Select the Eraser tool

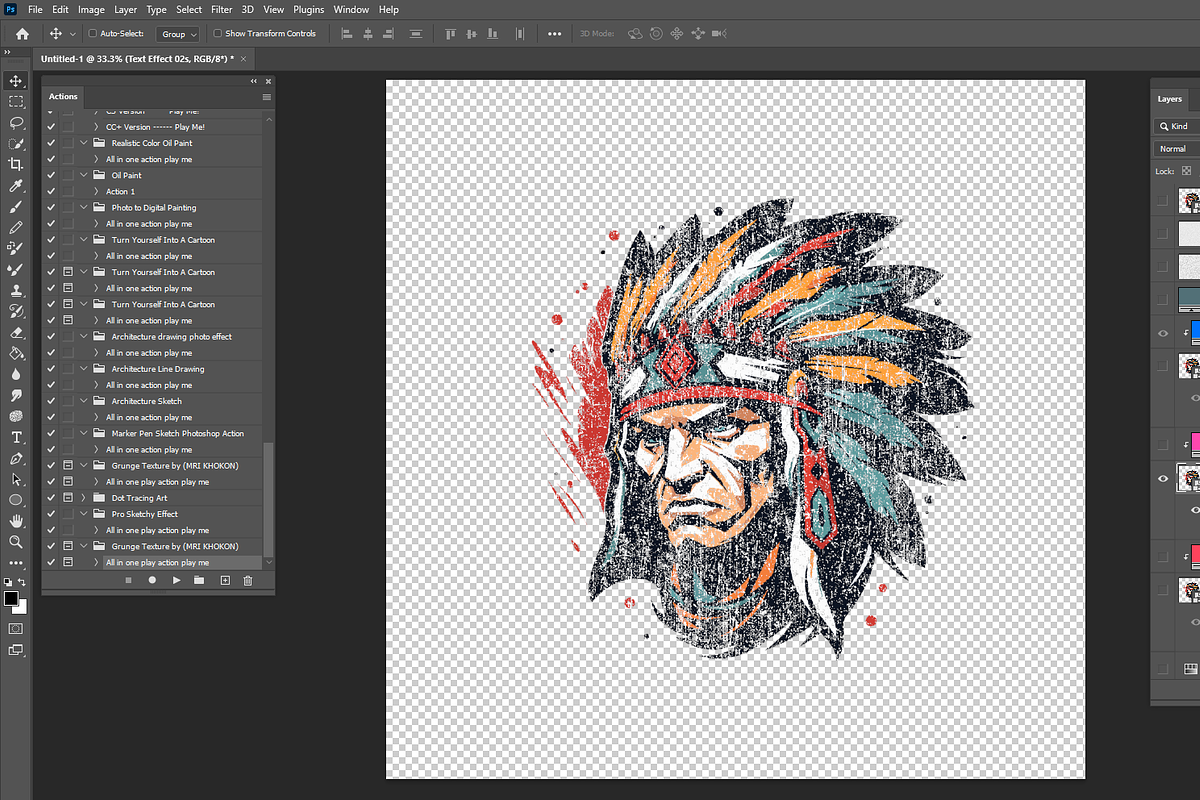tap(16, 332)
